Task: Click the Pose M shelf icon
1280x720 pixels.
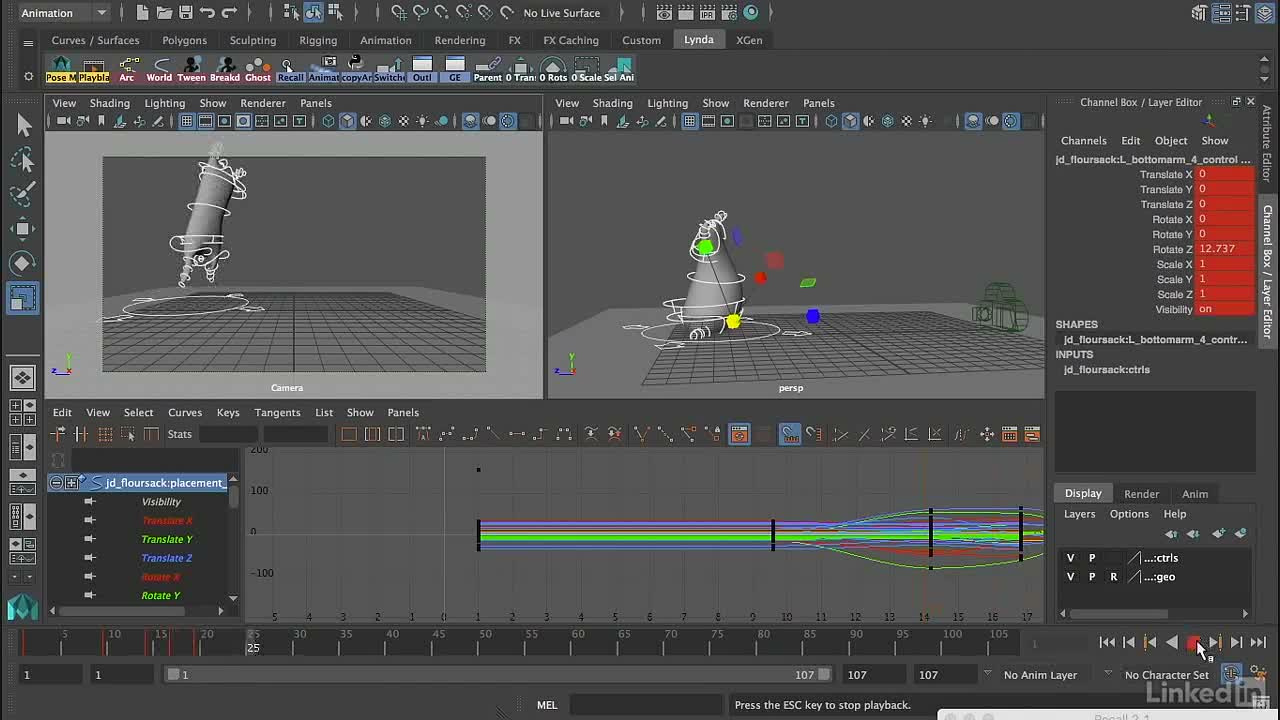Action: point(61,69)
